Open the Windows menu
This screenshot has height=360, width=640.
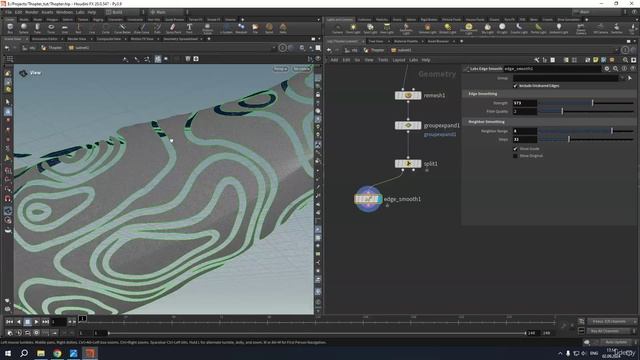click(x=64, y=12)
